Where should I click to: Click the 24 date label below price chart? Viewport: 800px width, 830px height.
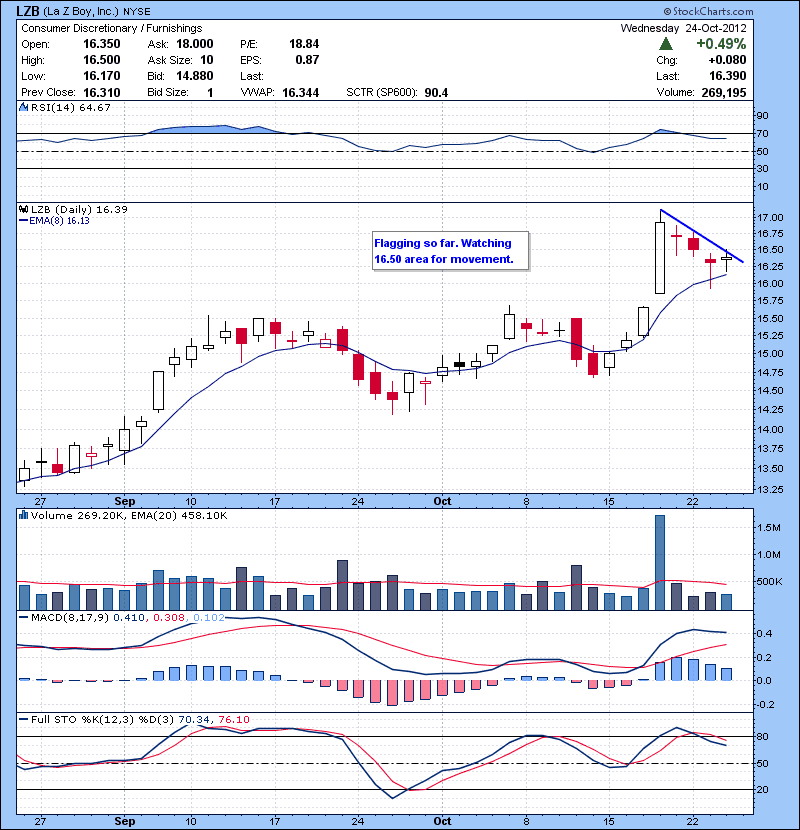coord(358,501)
